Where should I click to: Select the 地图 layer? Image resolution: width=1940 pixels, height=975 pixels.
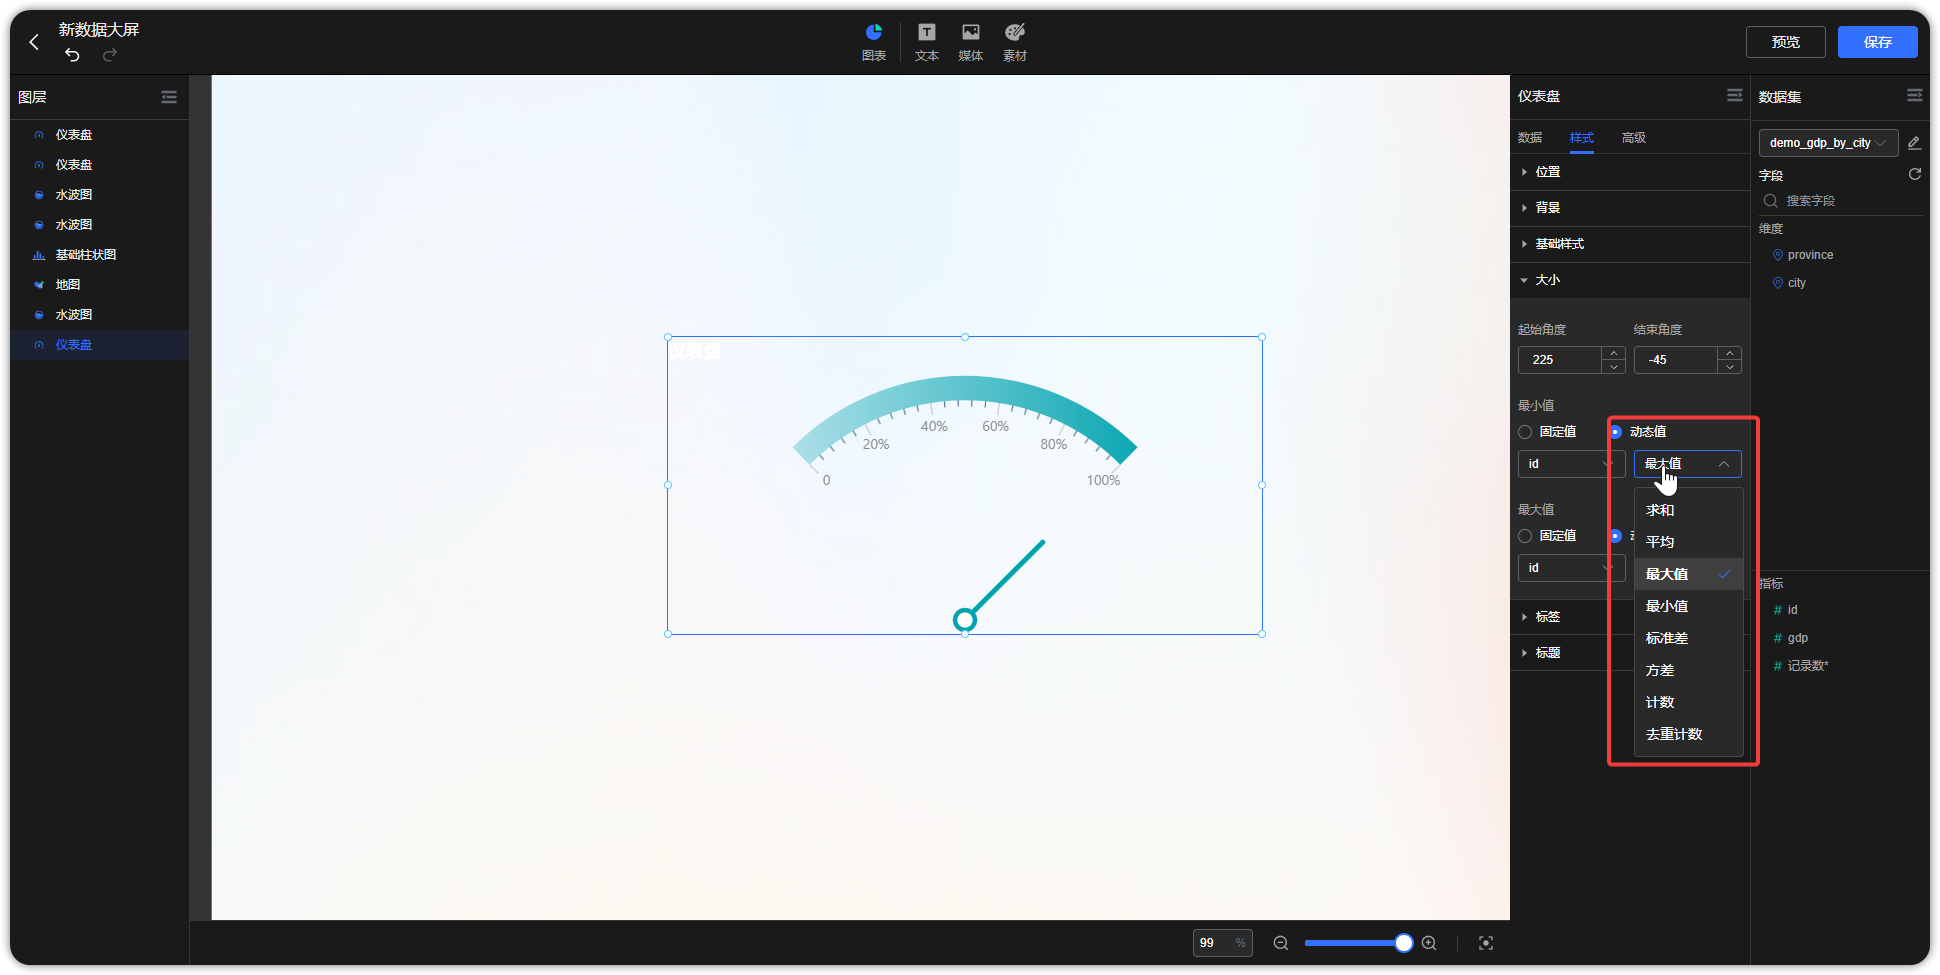(x=99, y=285)
